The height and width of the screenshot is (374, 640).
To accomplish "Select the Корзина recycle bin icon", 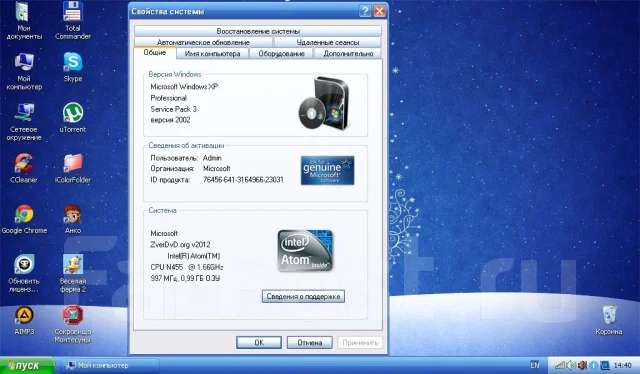I will 609,321.
